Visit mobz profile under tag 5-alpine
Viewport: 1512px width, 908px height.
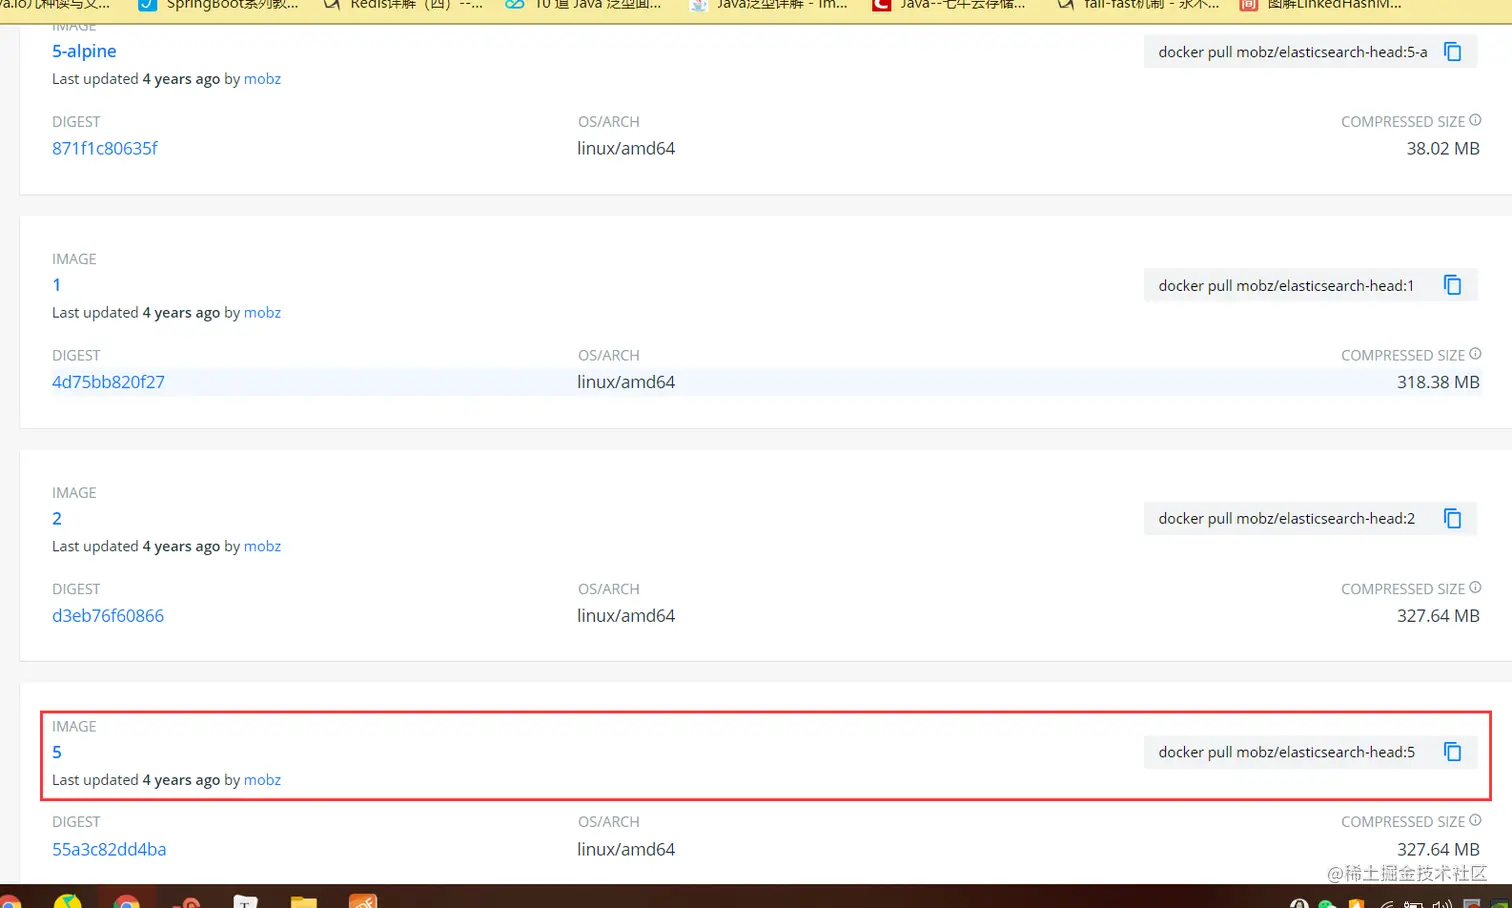262,79
